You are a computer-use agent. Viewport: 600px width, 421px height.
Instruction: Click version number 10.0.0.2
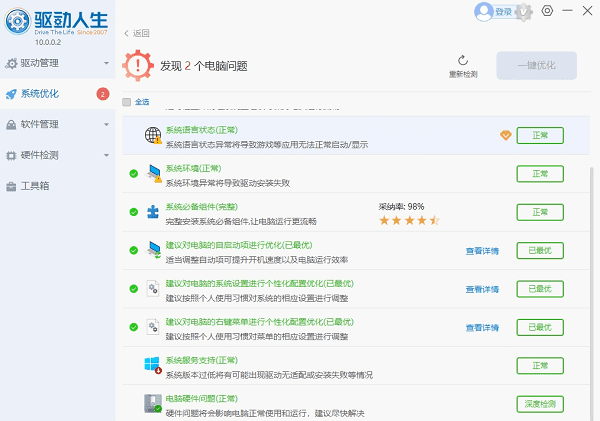pos(48,42)
